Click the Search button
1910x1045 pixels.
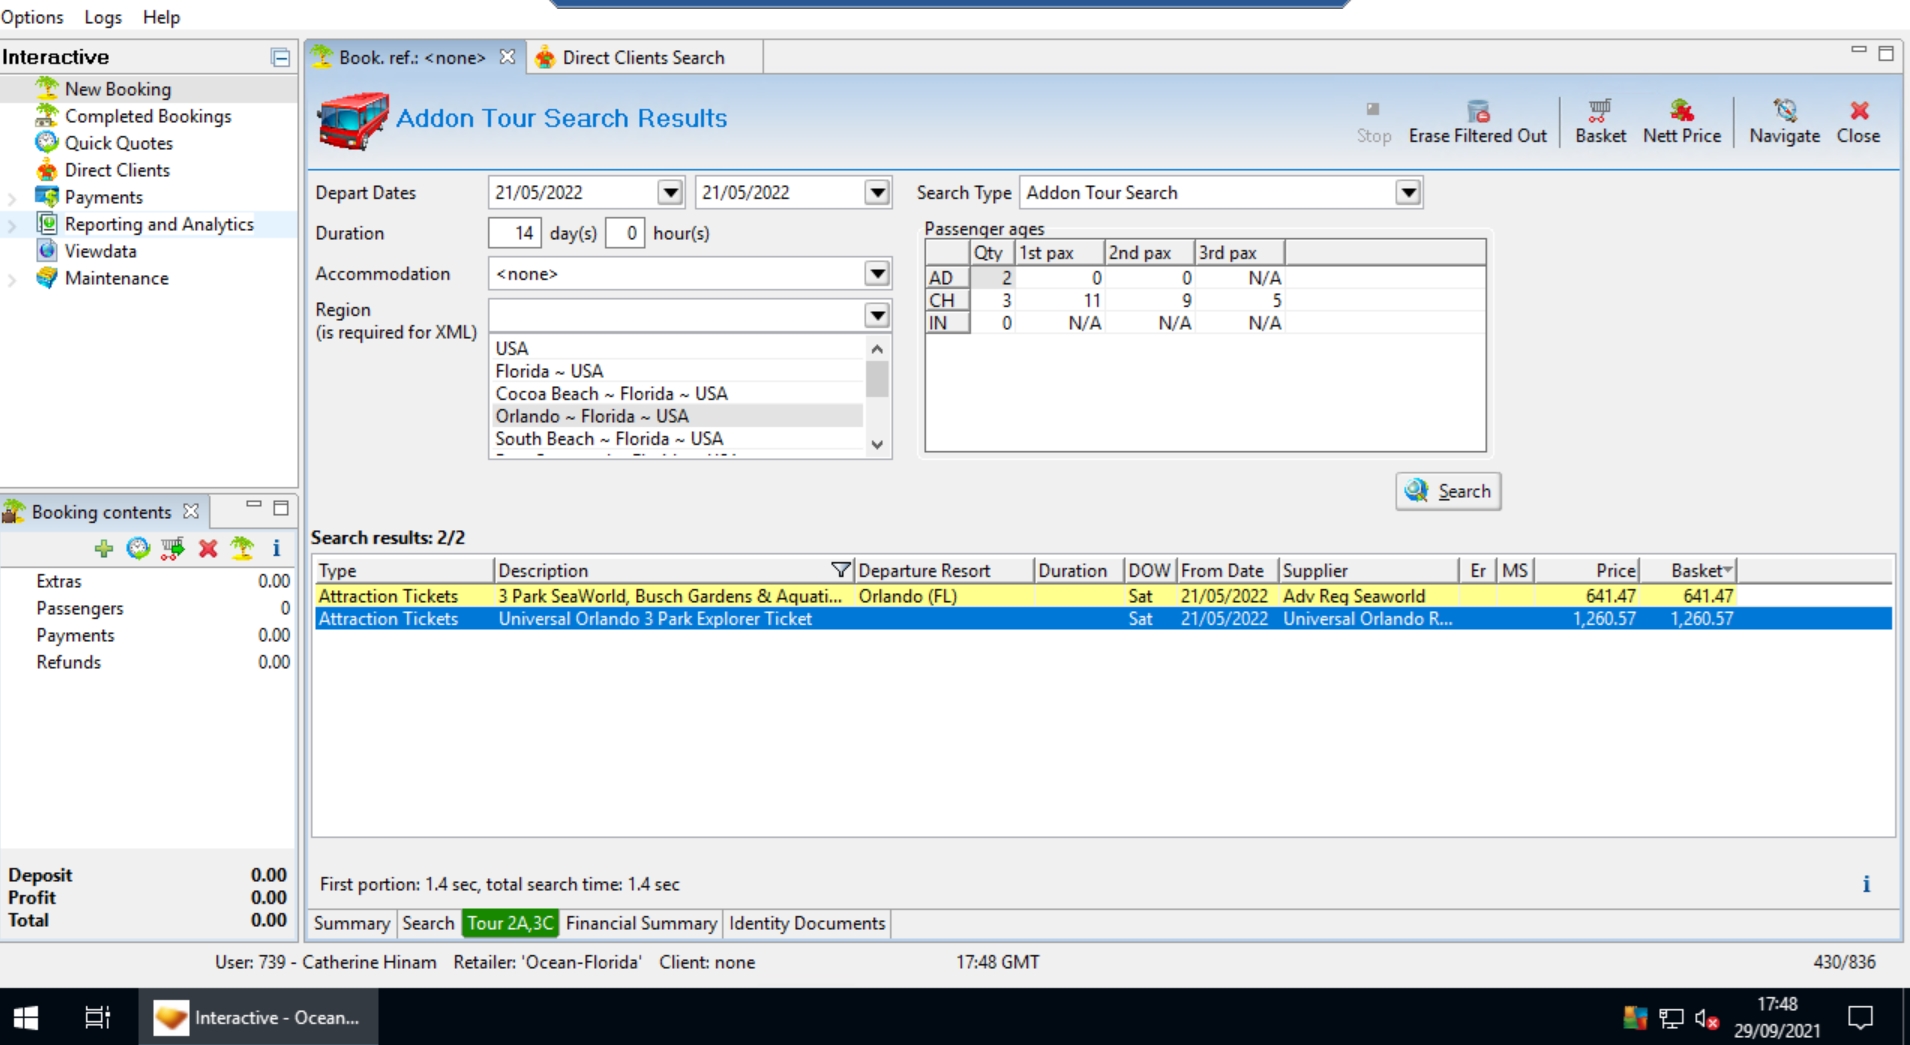coord(1448,491)
